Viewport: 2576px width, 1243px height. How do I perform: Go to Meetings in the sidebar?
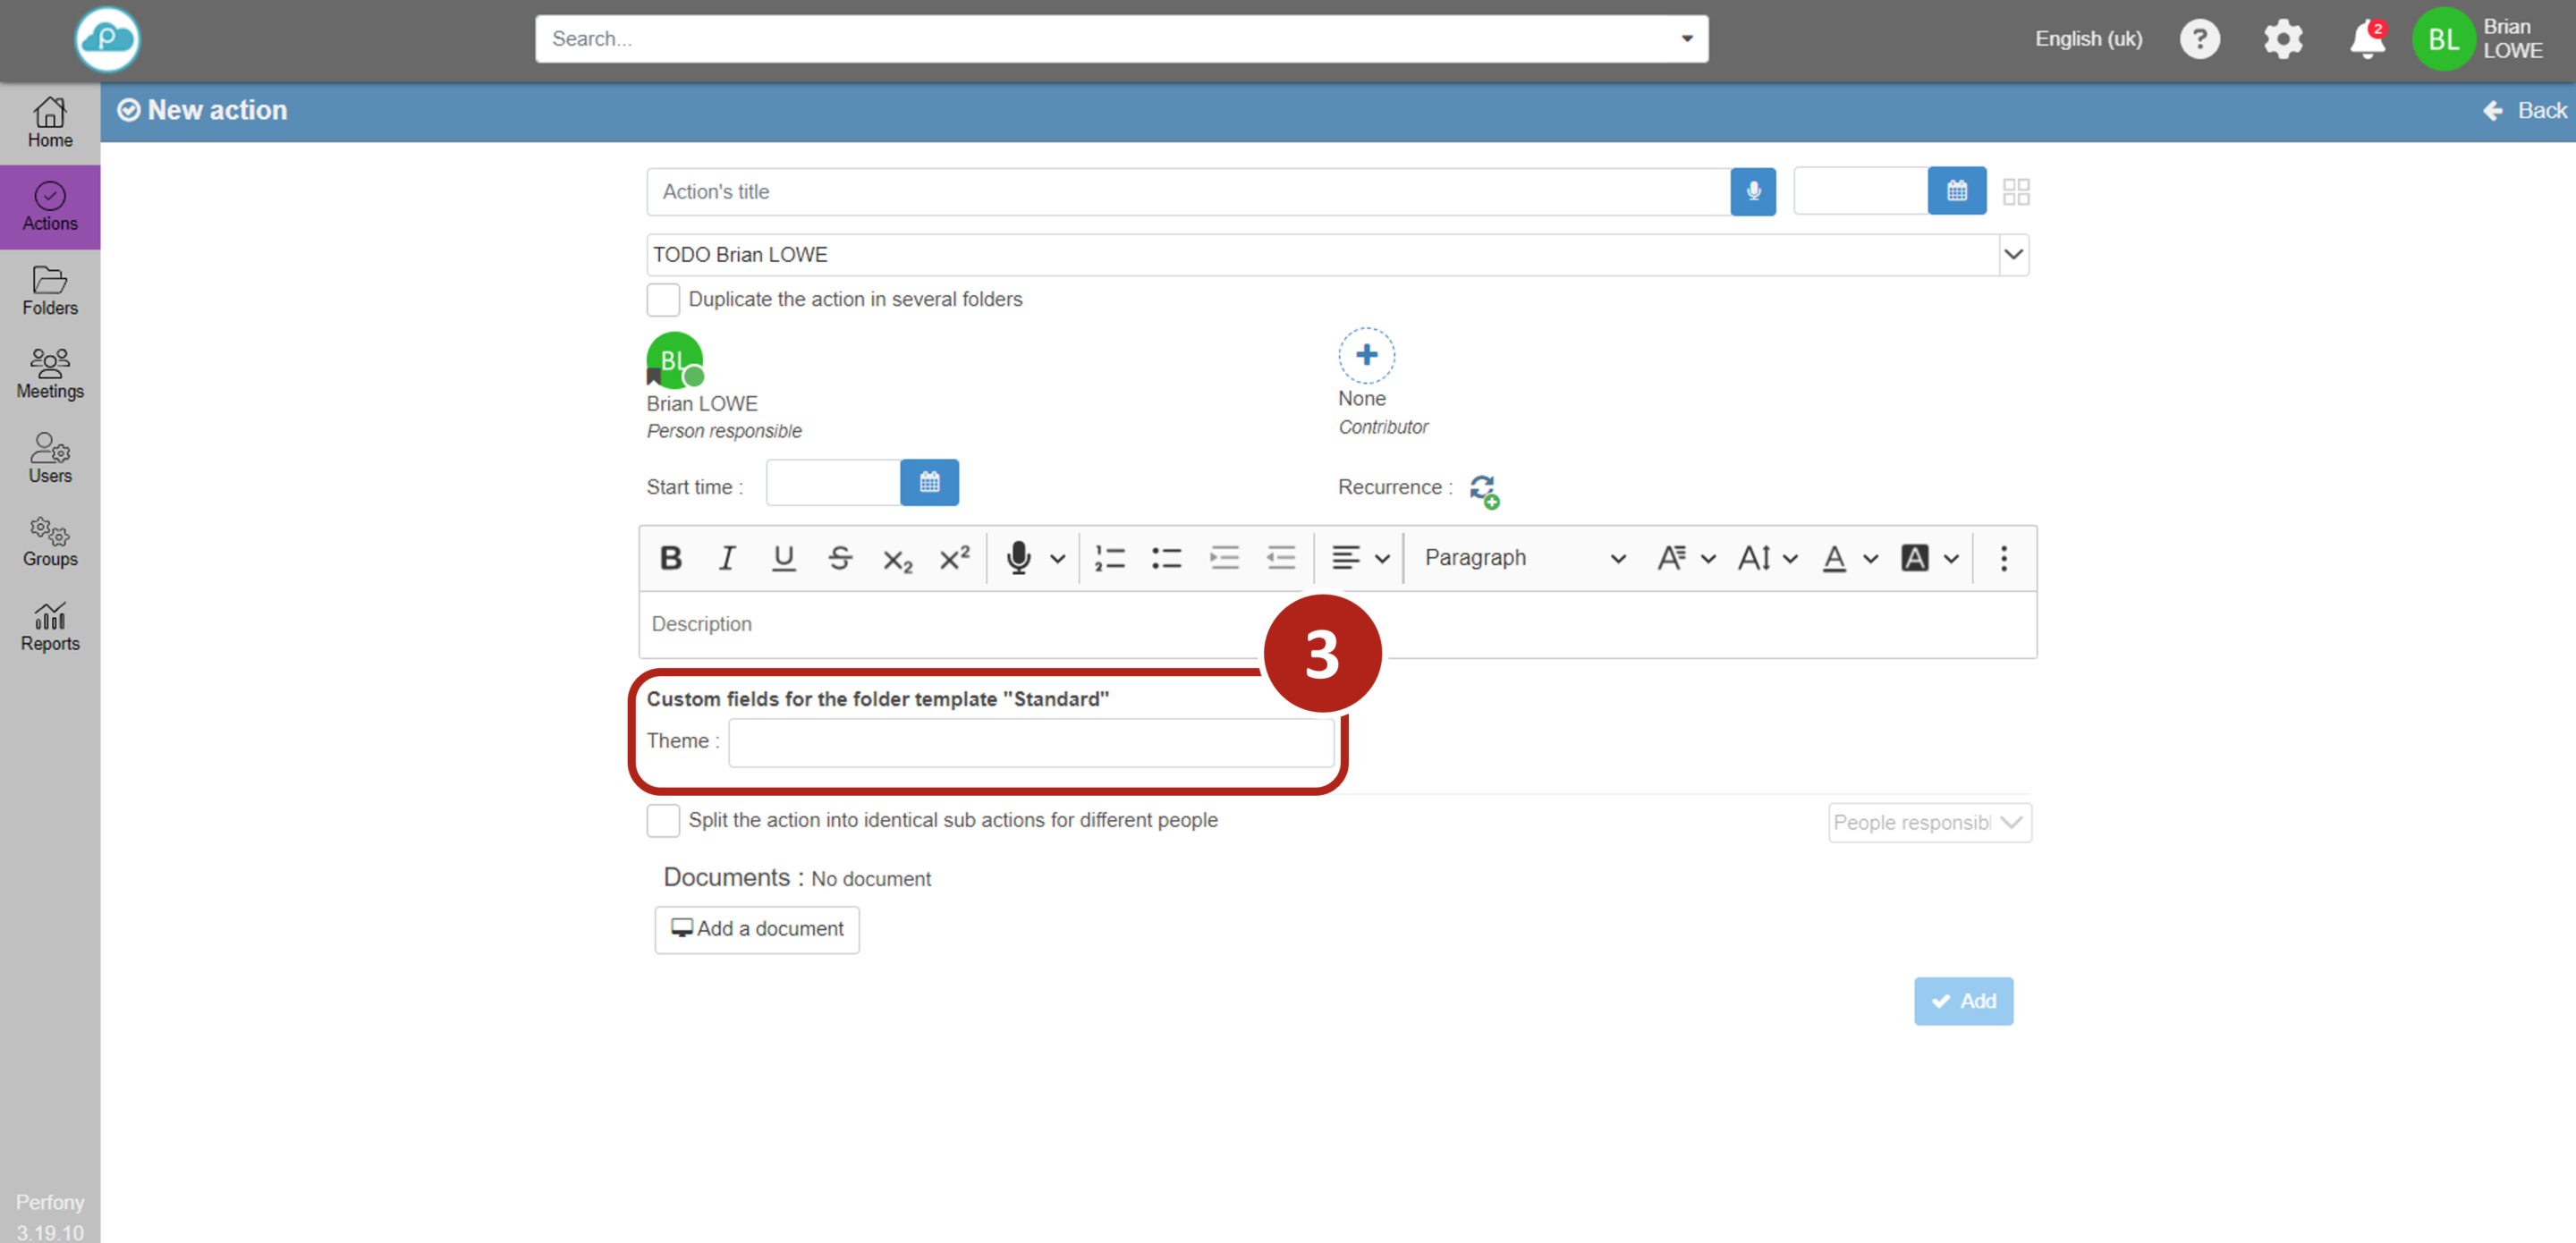click(50, 373)
